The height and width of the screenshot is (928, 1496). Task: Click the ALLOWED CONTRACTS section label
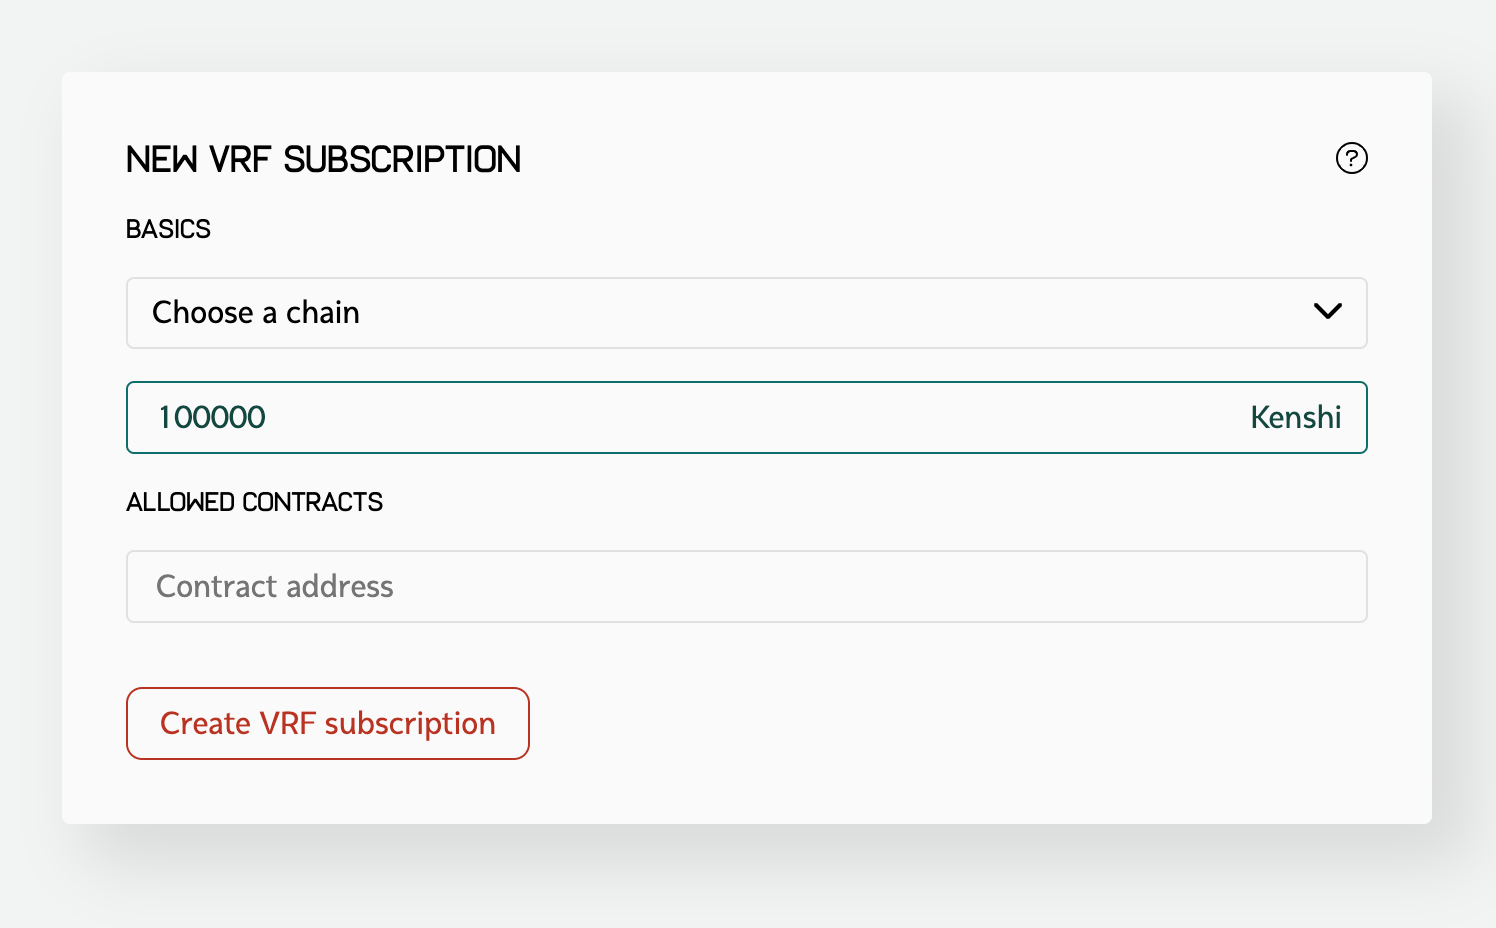(254, 502)
